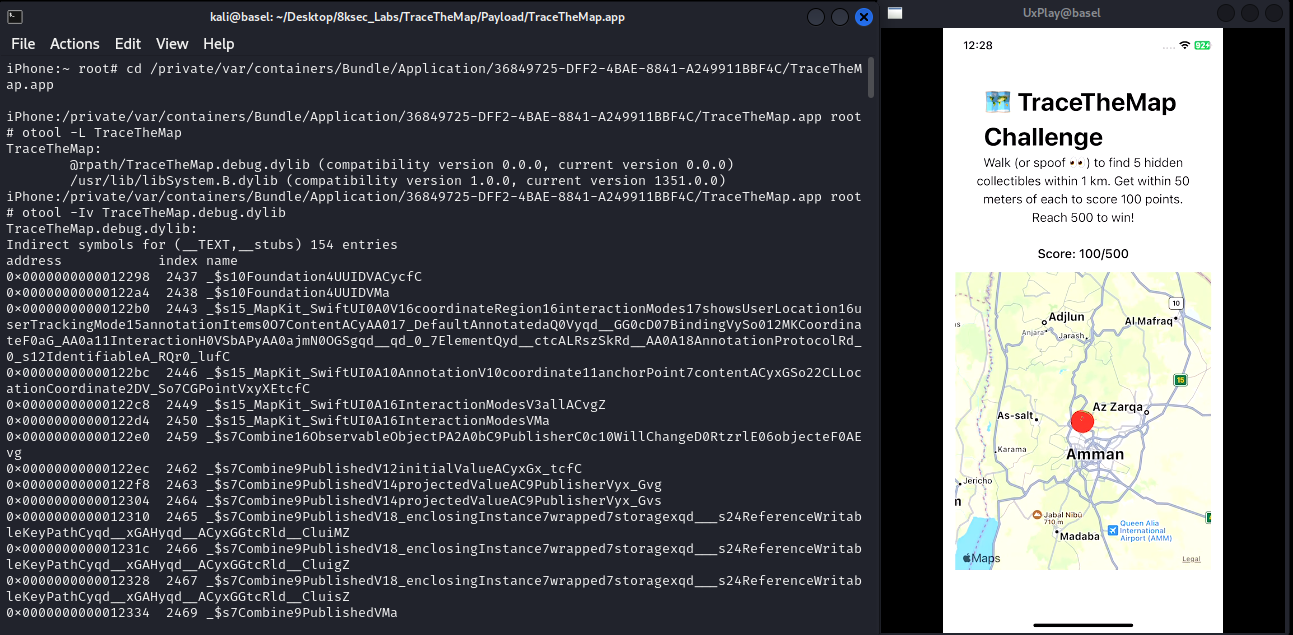Tap the iPhone home indicator bar
The height and width of the screenshot is (635, 1293).
pos(1082,626)
